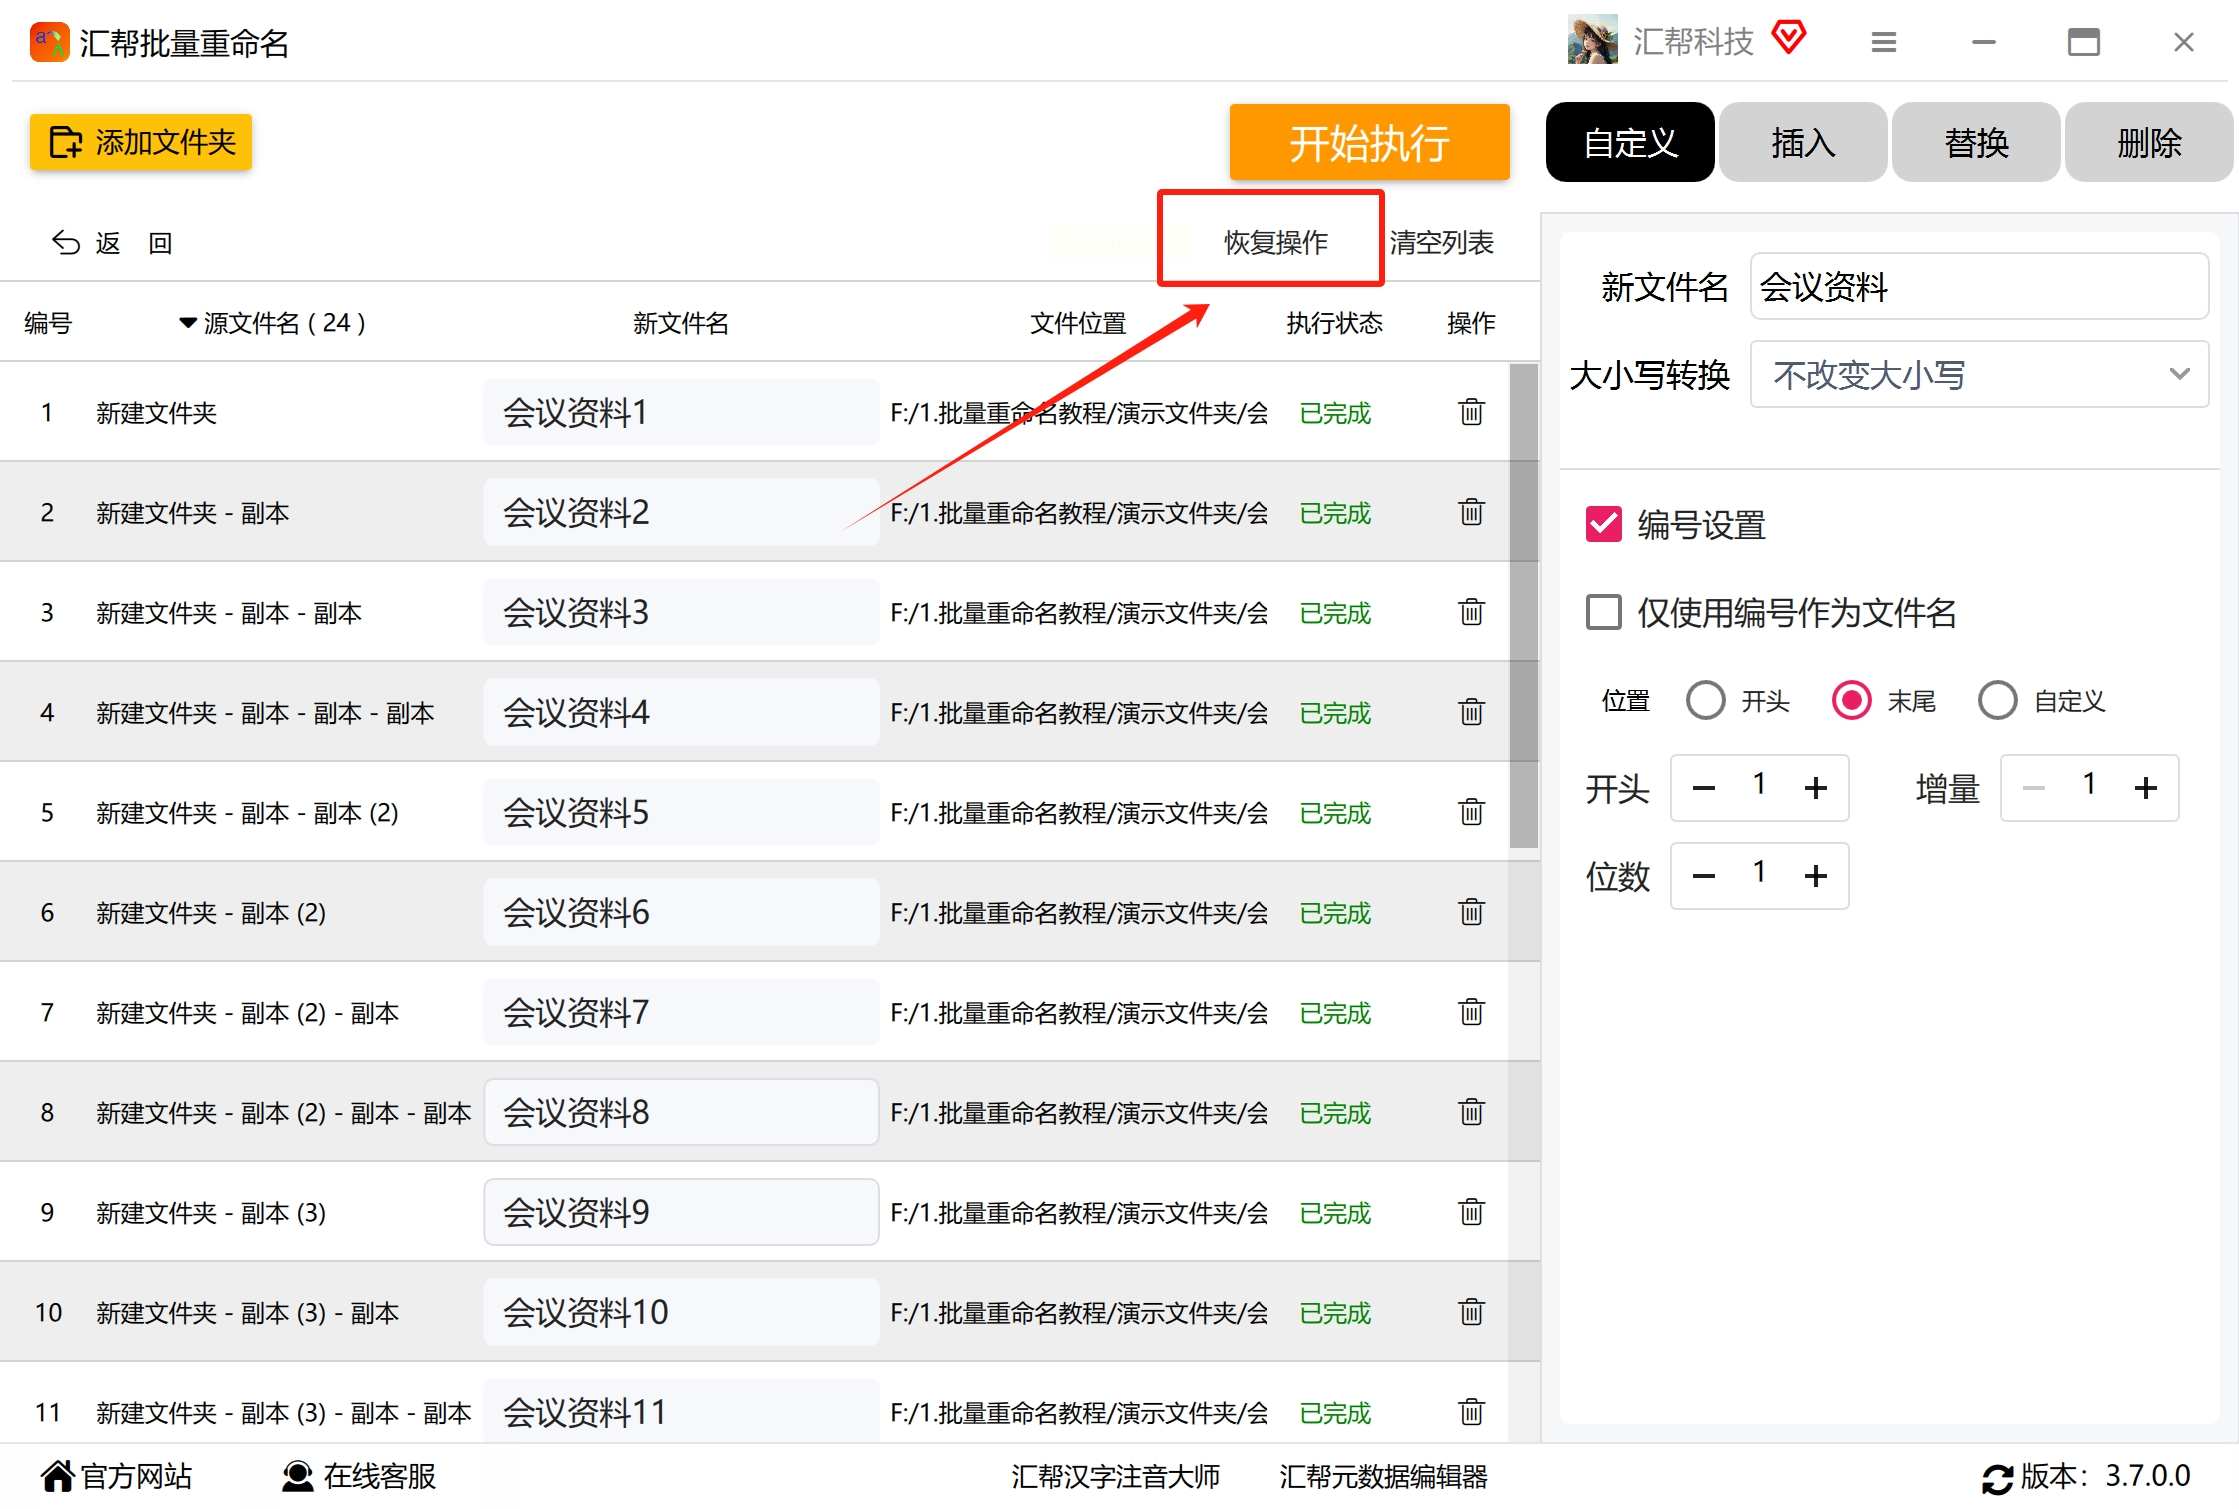Click the red VIP diamond icon
This screenshot has width=2239, height=1509.
[x=1788, y=38]
